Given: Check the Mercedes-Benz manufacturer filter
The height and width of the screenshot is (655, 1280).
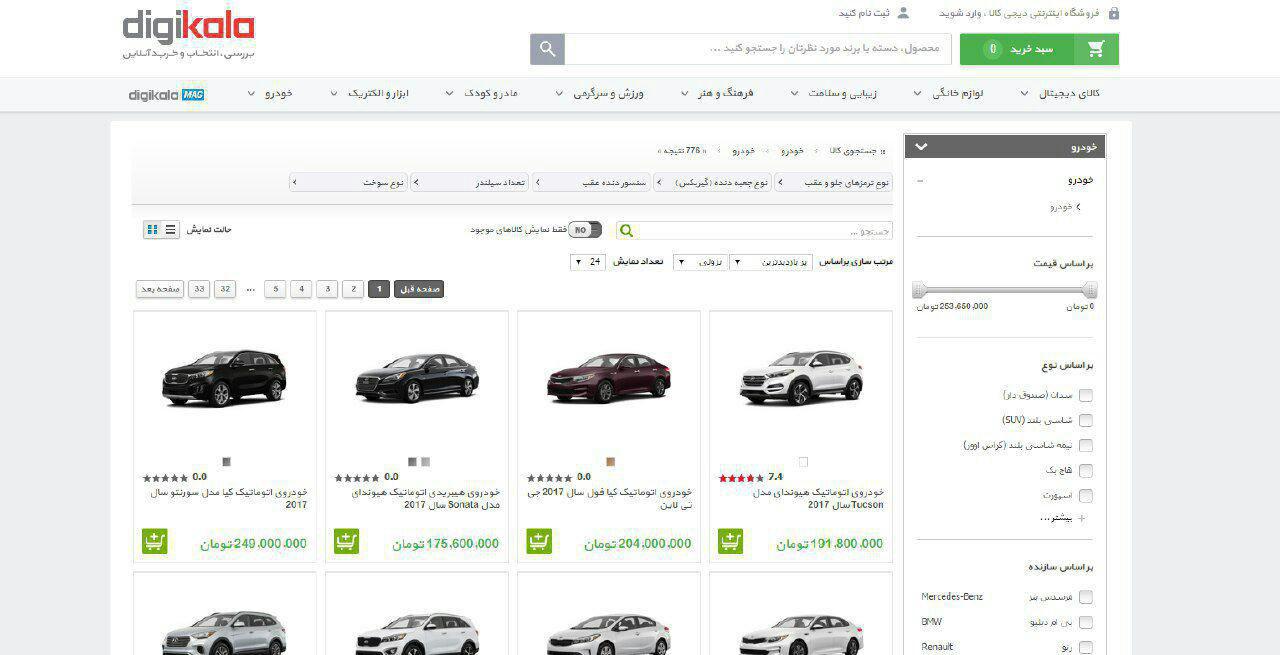Looking at the screenshot, I should click(1086, 597).
